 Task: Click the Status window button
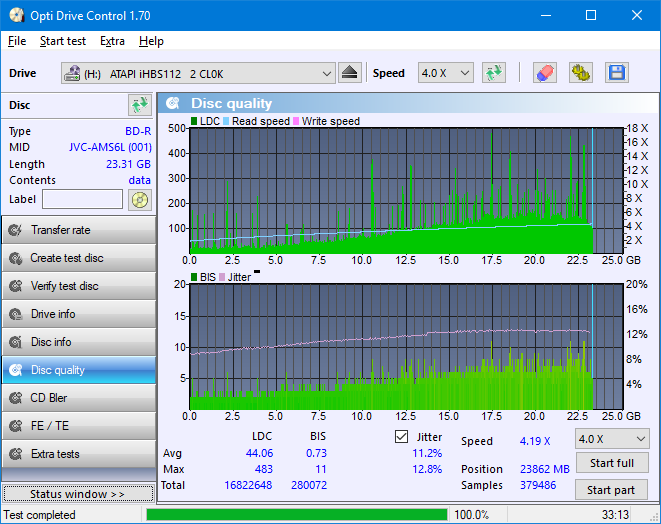pyautogui.click(x=78, y=494)
